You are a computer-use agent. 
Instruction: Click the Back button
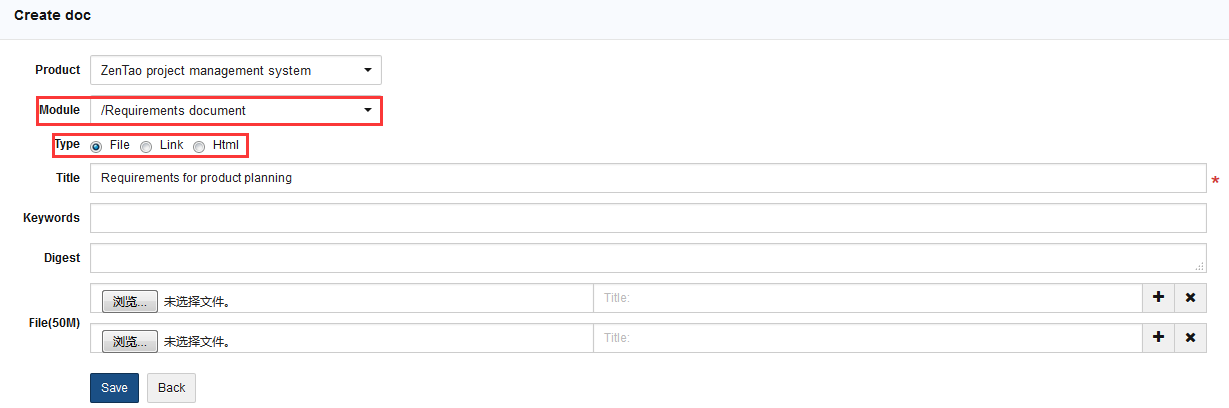[x=171, y=388]
